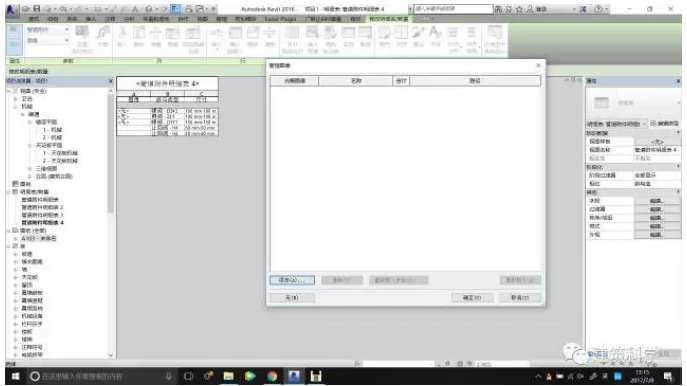The width and height of the screenshot is (687, 386).
Task: Click 取消 button in Manage Images dialog
Action: point(520,297)
